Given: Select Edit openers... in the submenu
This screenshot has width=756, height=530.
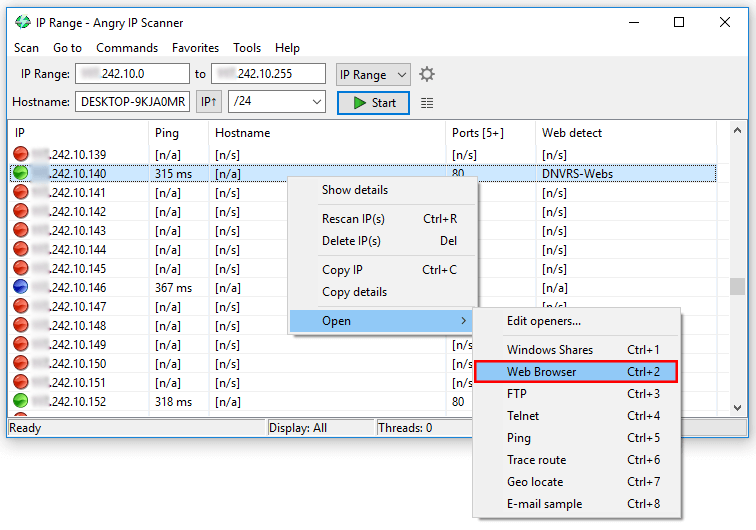Looking at the screenshot, I should [543, 321].
